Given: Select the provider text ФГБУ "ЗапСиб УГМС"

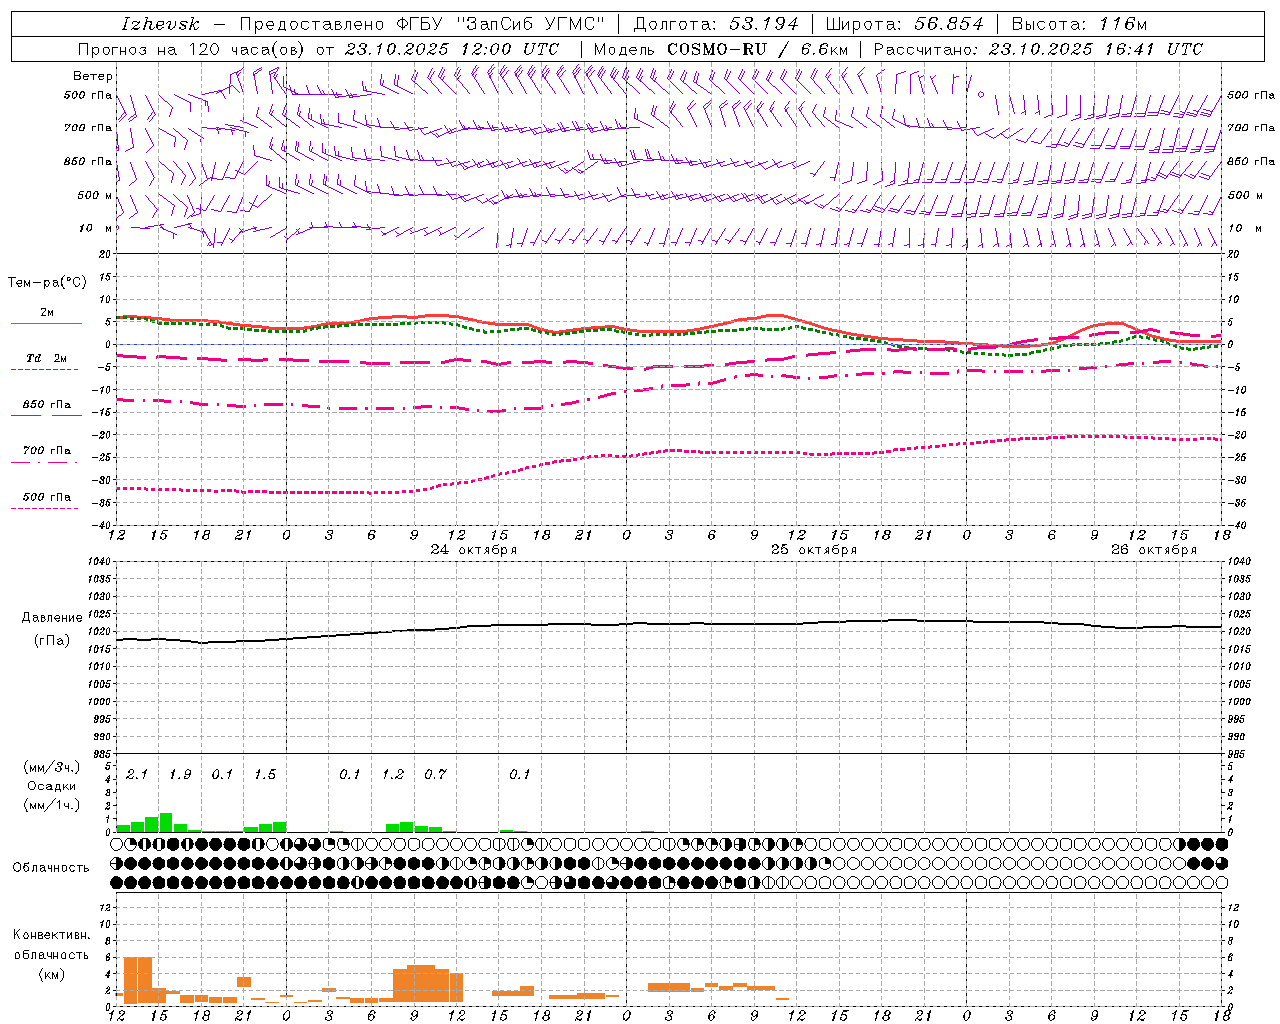Looking at the screenshot, I should click(x=501, y=24).
